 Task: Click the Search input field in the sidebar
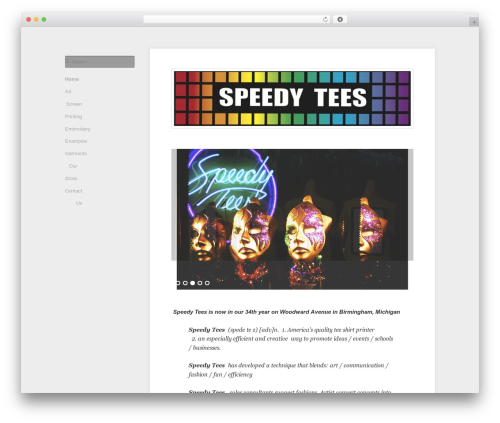(100, 62)
